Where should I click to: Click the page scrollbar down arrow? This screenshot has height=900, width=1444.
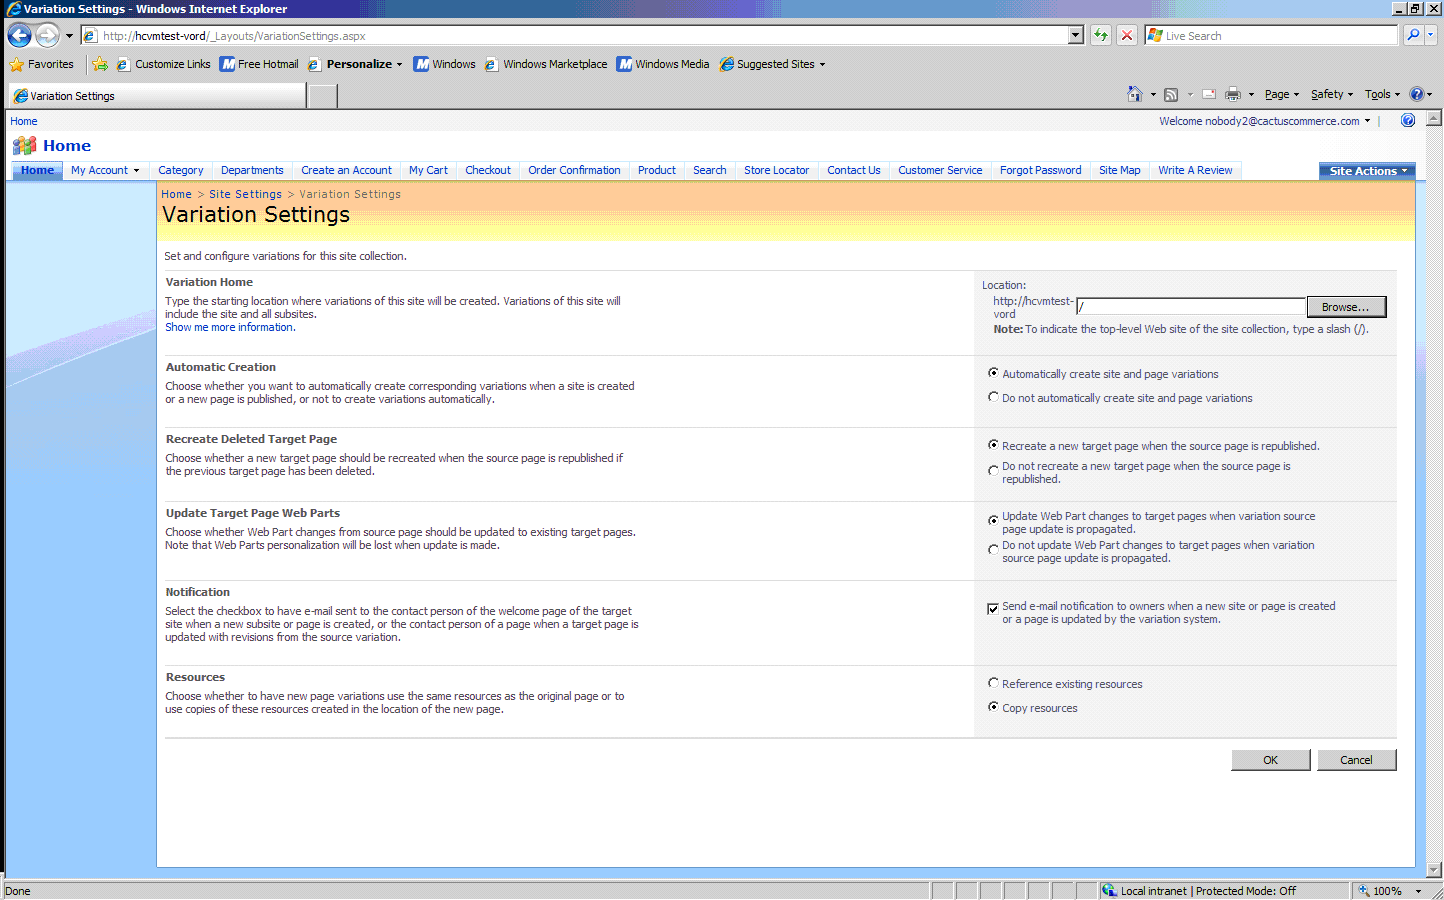1434,870
